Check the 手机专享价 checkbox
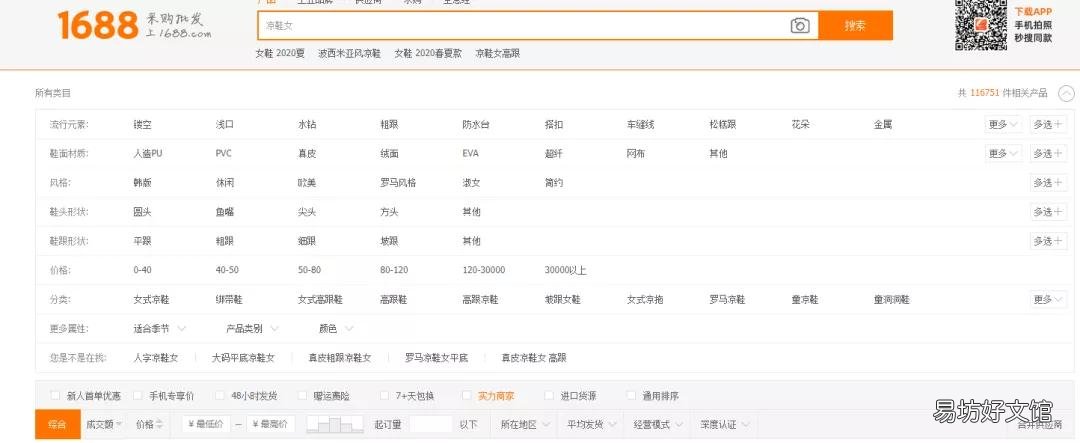1080x443 pixels. 138,395
